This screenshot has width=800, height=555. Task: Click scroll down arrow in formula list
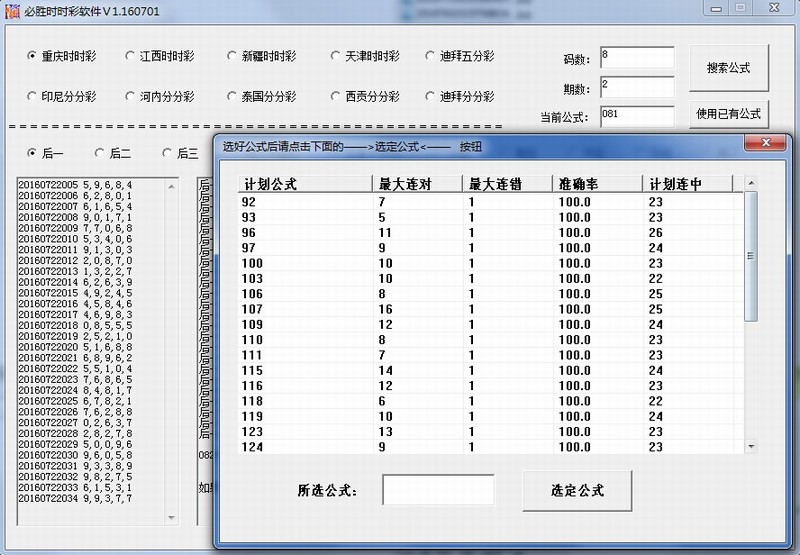click(751, 447)
